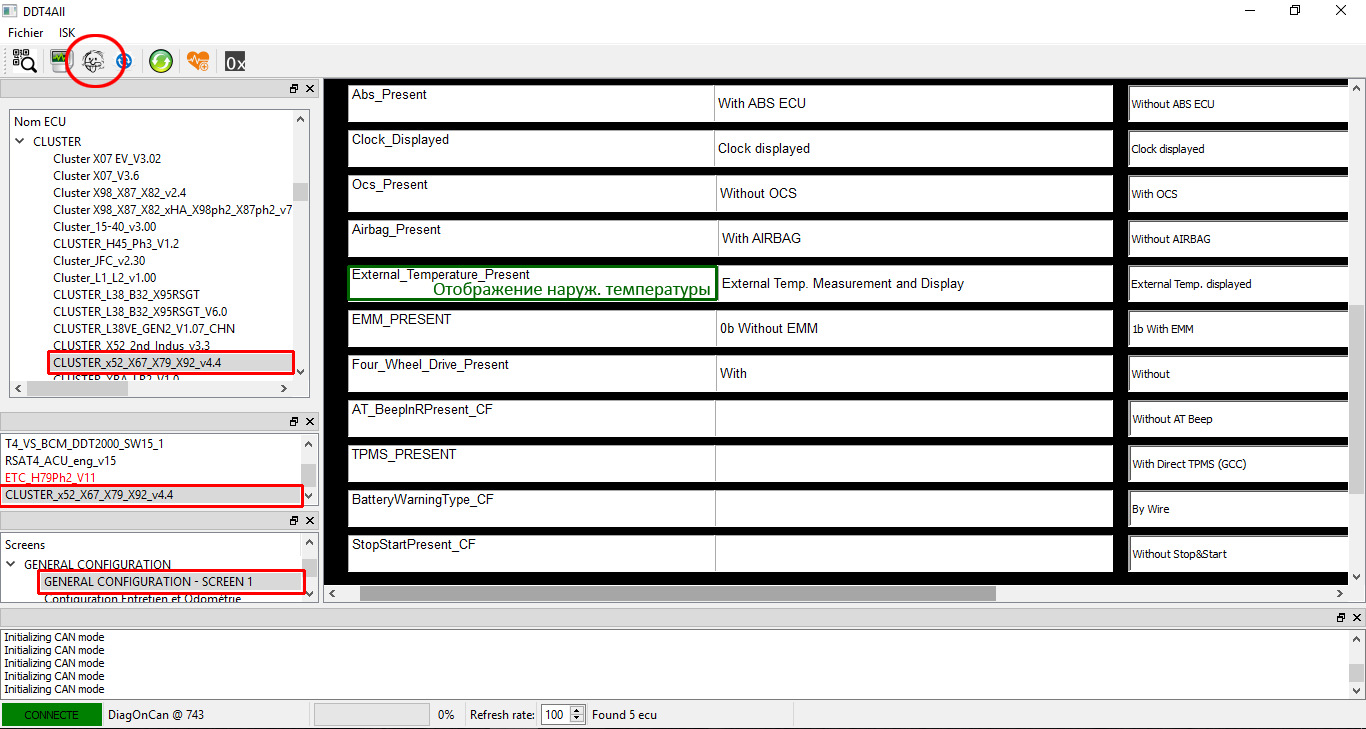Select T4_VS_BCM_DDT2000_SW15_1 in detected ECUs
Screen dimensions: 1366x729
coord(84,443)
